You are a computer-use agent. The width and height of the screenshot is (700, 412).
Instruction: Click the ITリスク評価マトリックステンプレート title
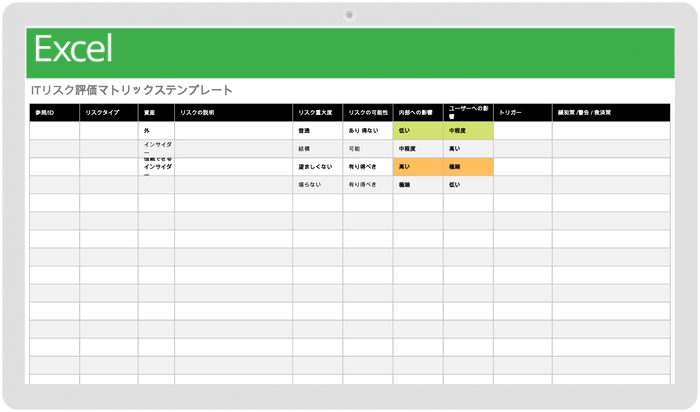coord(132,90)
